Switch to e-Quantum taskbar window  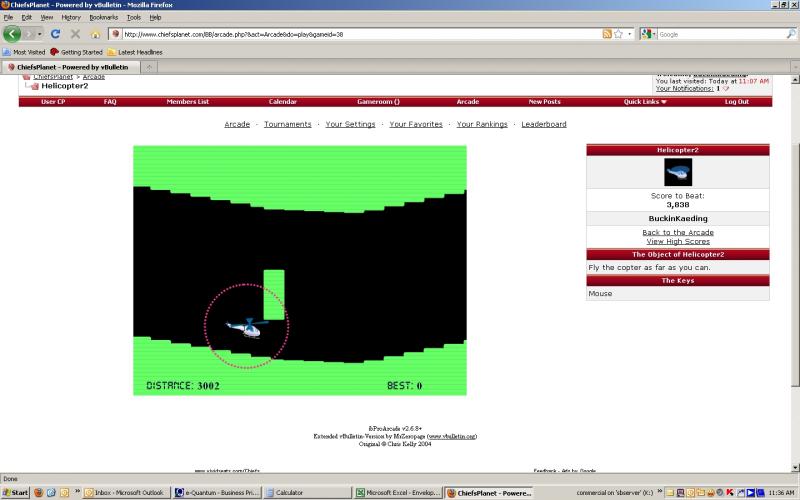[216, 493]
